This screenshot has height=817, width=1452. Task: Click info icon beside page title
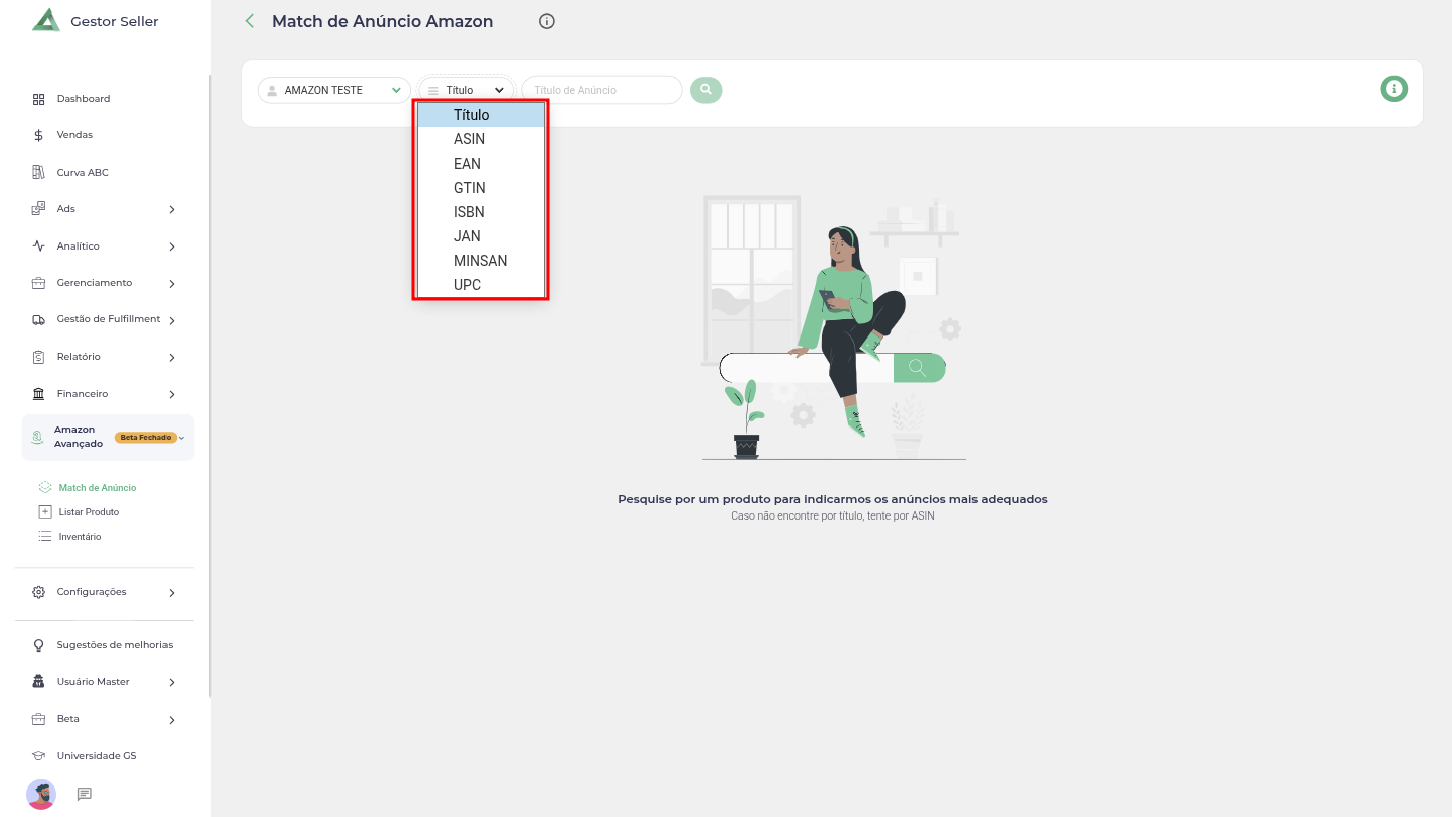(x=547, y=21)
